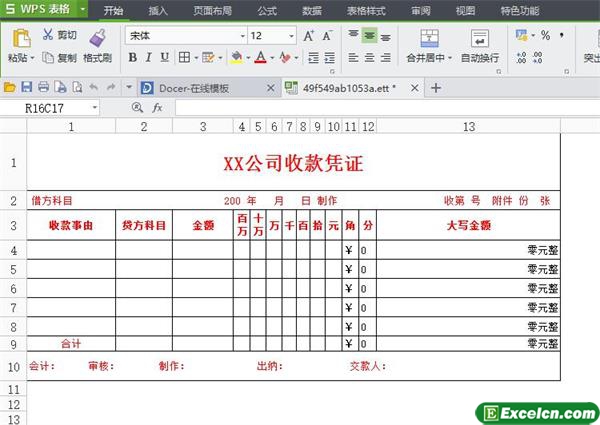This screenshot has height=425, width=600.
Task: Switch to the 表格样式 ribbon tab
Action: (366, 10)
